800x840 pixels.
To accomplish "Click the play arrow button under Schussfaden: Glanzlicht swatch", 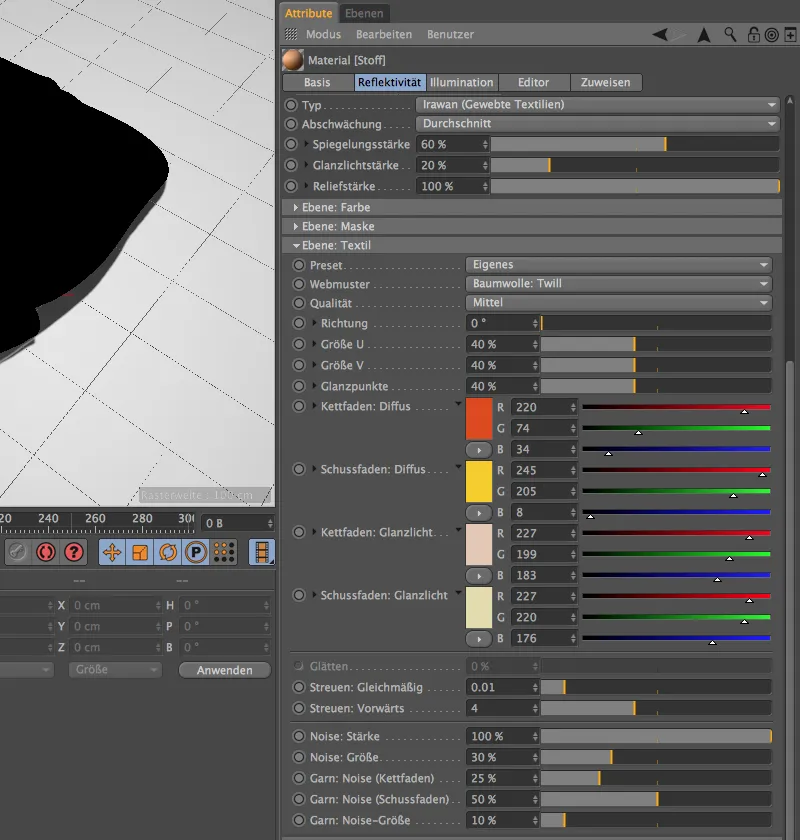I will [479, 639].
